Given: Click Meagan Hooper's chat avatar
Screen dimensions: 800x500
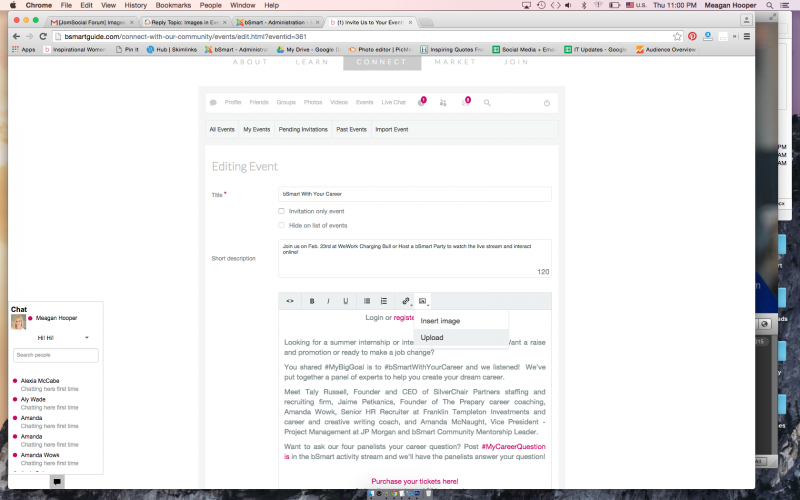Looking at the screenshot, I should 18,322.
